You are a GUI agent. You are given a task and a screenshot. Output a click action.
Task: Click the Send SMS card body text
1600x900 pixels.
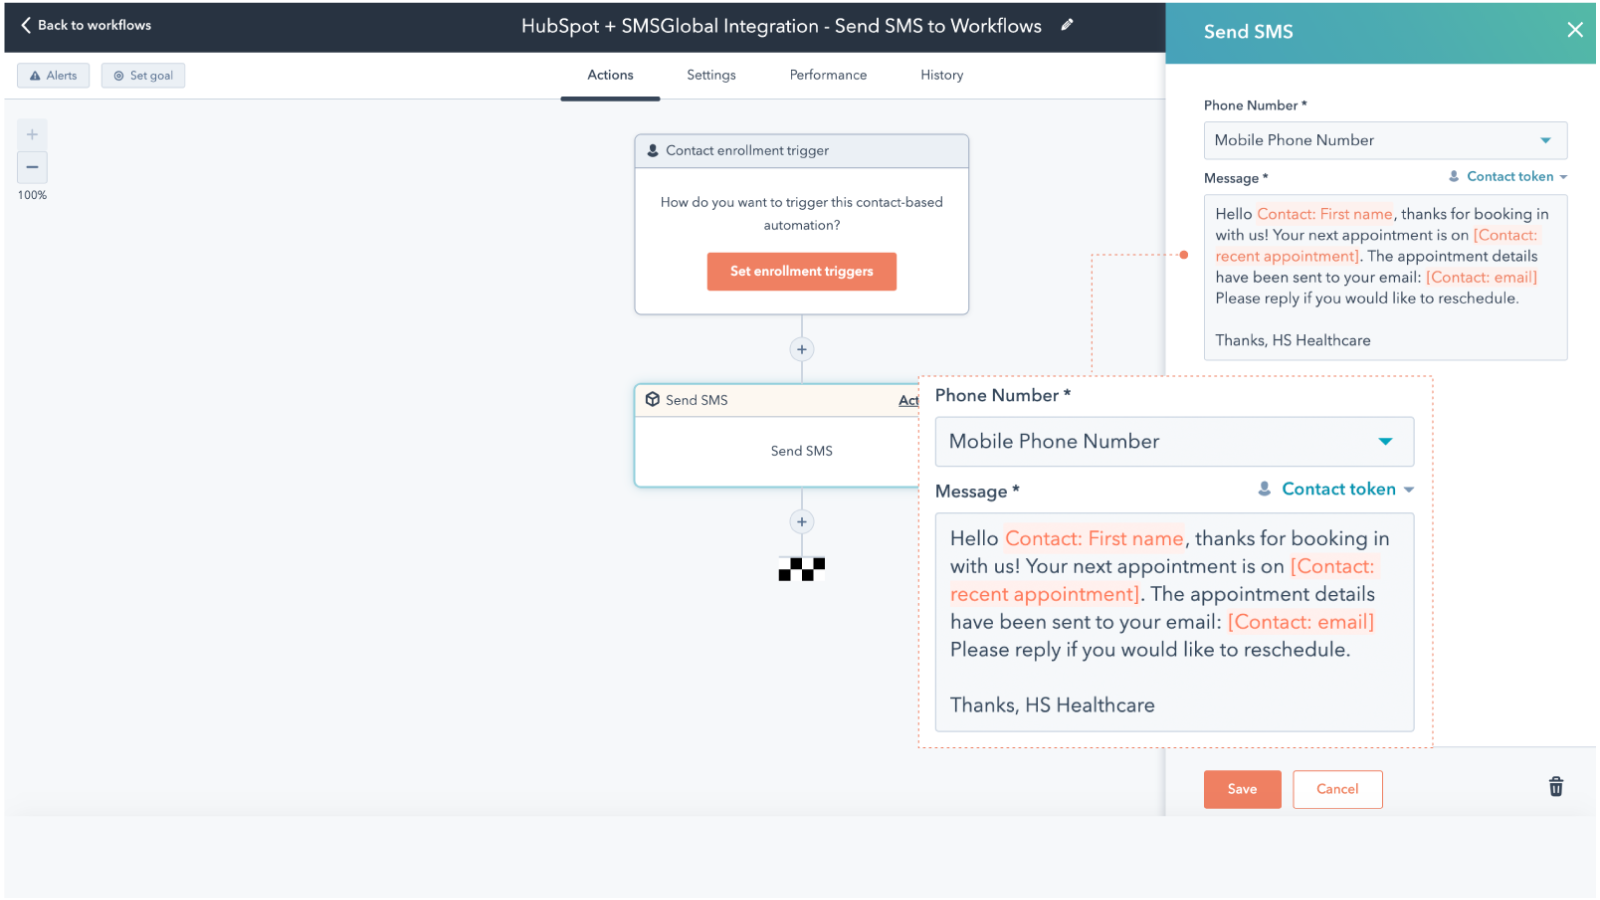point(801,451)
